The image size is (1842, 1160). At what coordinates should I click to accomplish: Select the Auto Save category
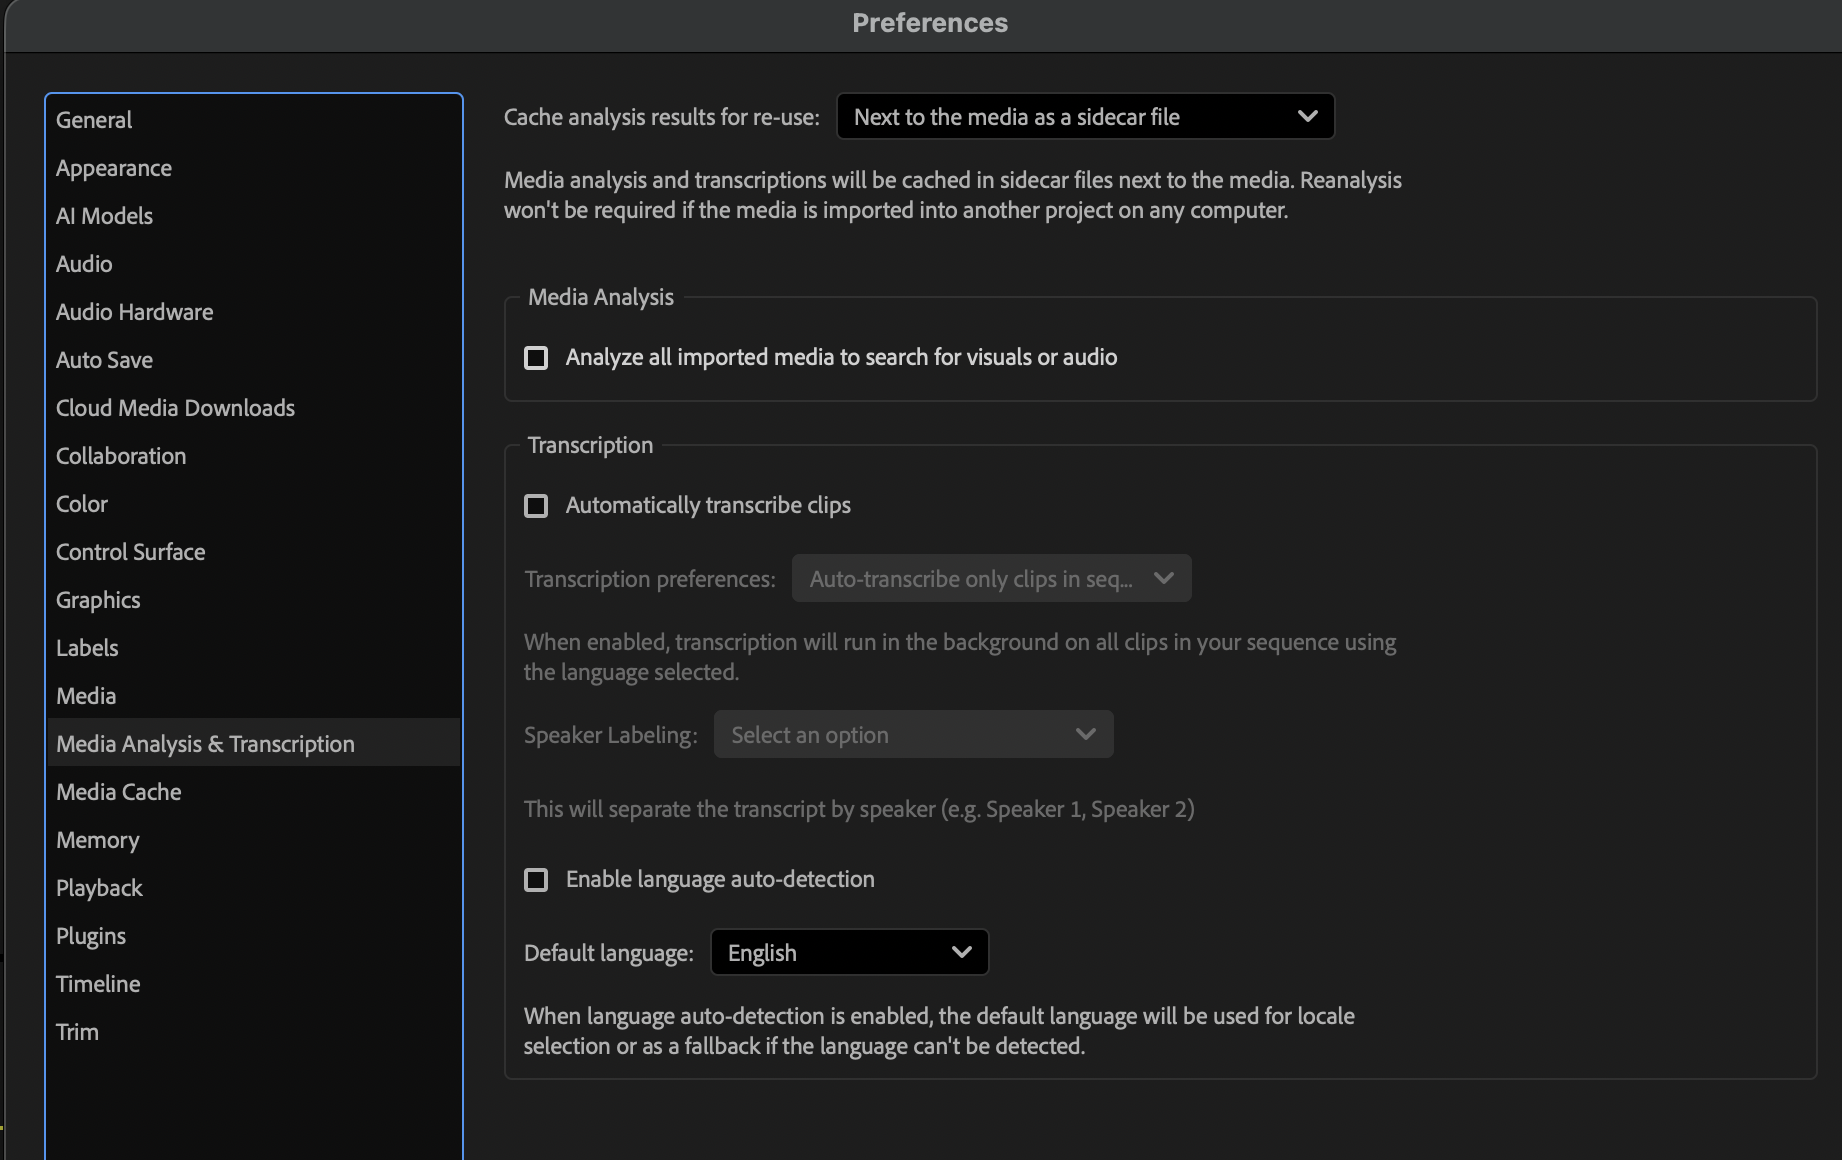pos(104,359)
